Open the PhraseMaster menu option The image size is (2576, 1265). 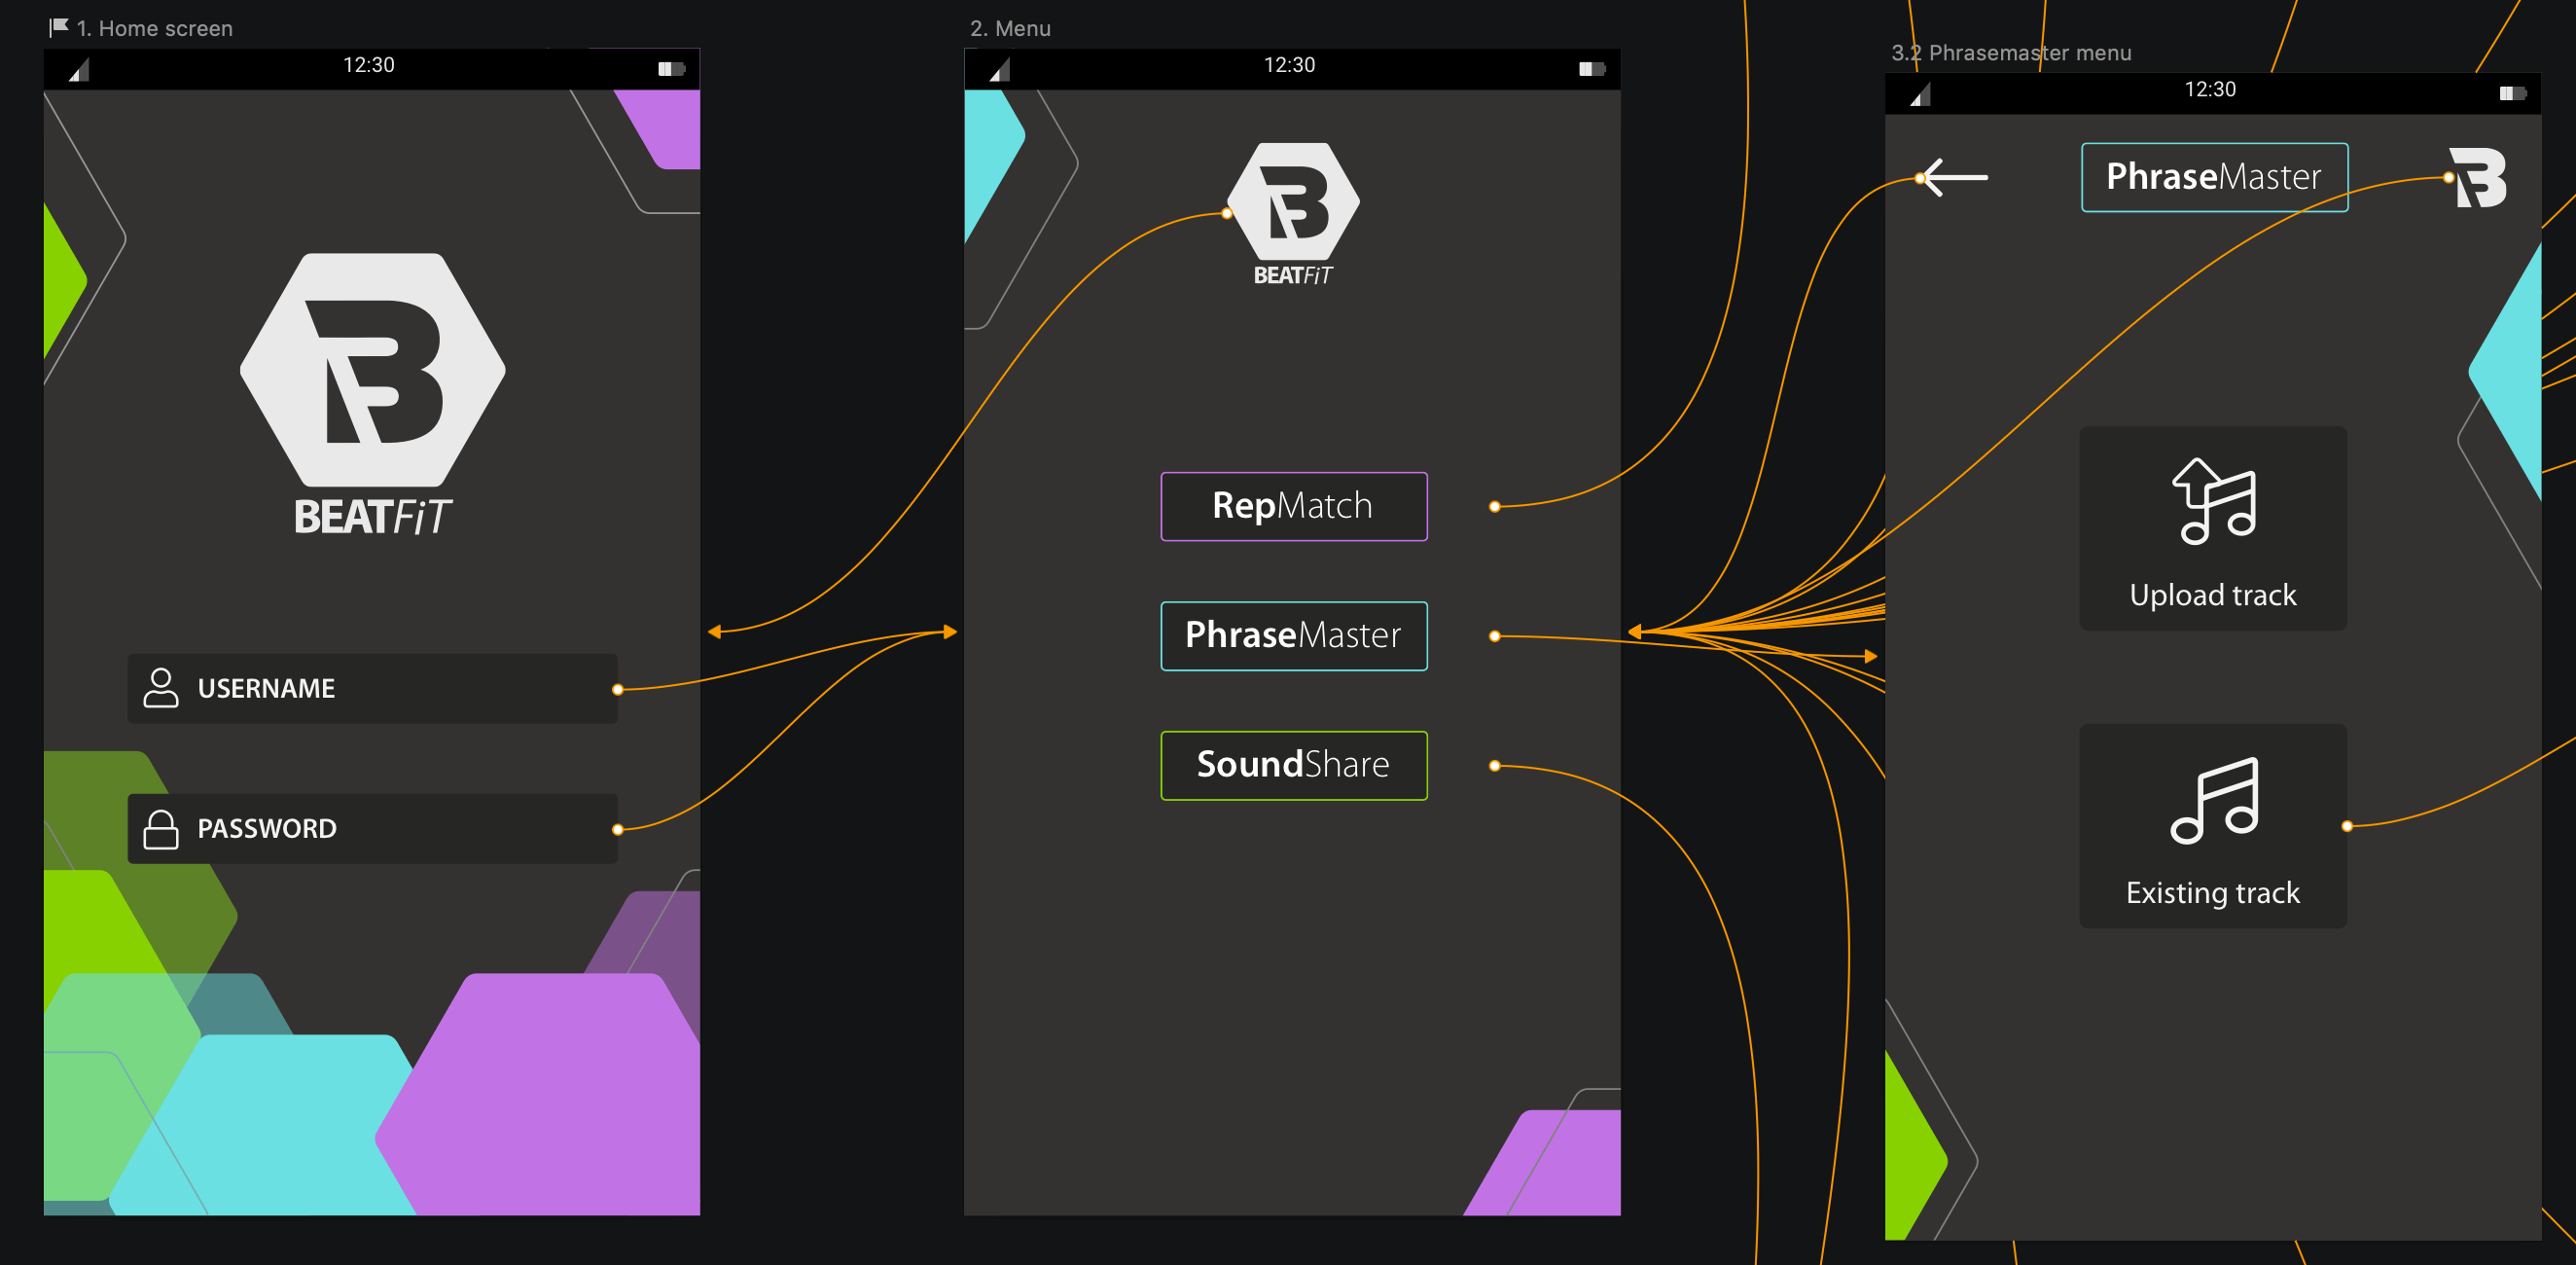(1293, 636)
